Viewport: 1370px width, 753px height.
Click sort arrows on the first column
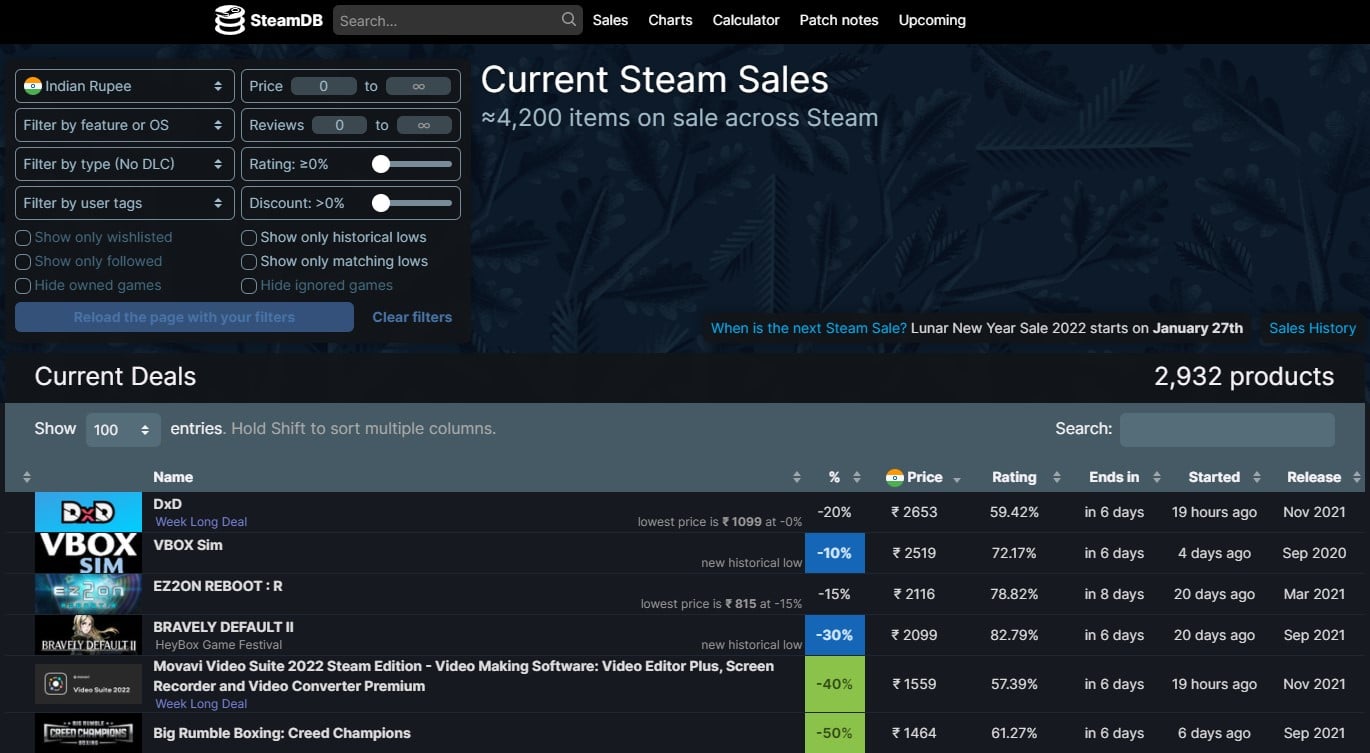[26, 478]
